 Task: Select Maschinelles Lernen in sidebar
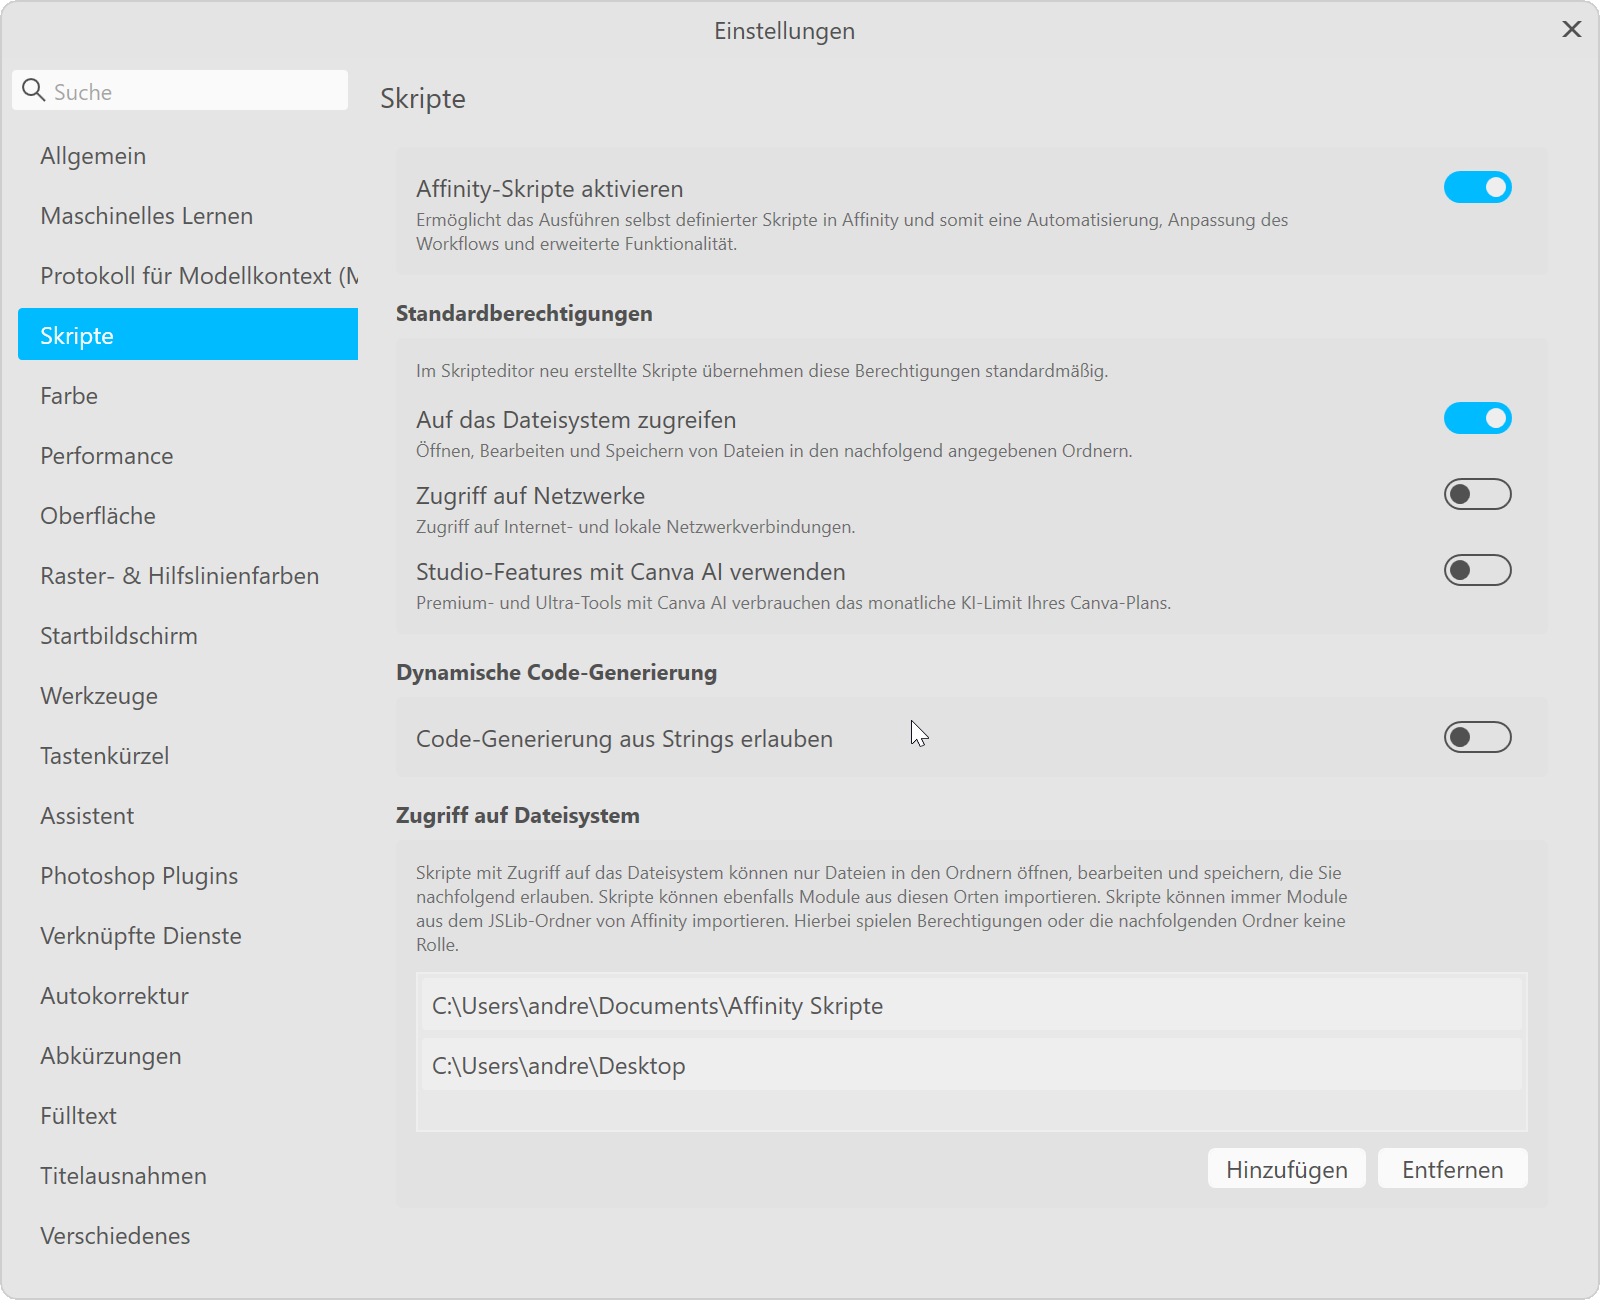click(x=188, y=216)
